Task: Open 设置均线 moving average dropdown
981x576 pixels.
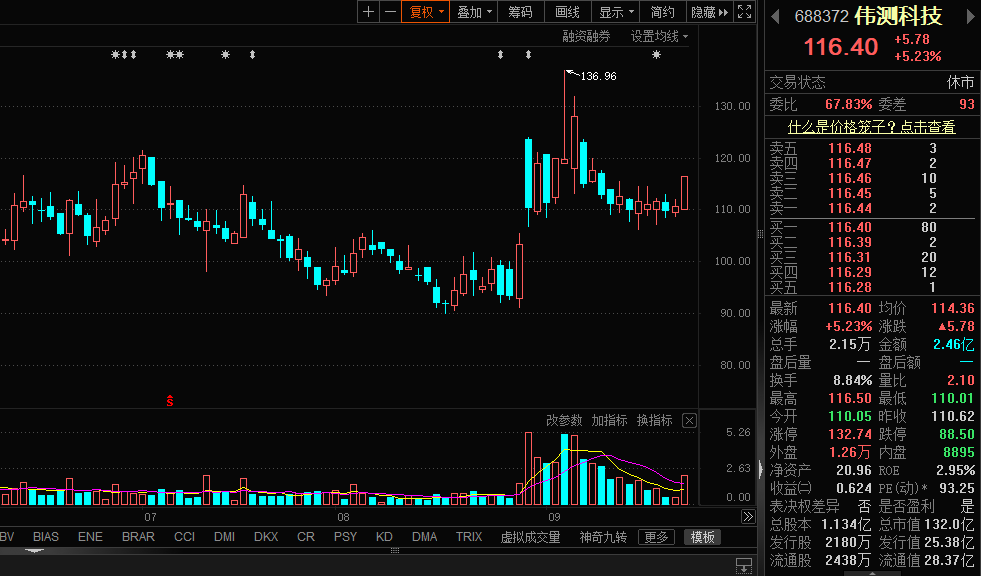Action: pos(659,36)
